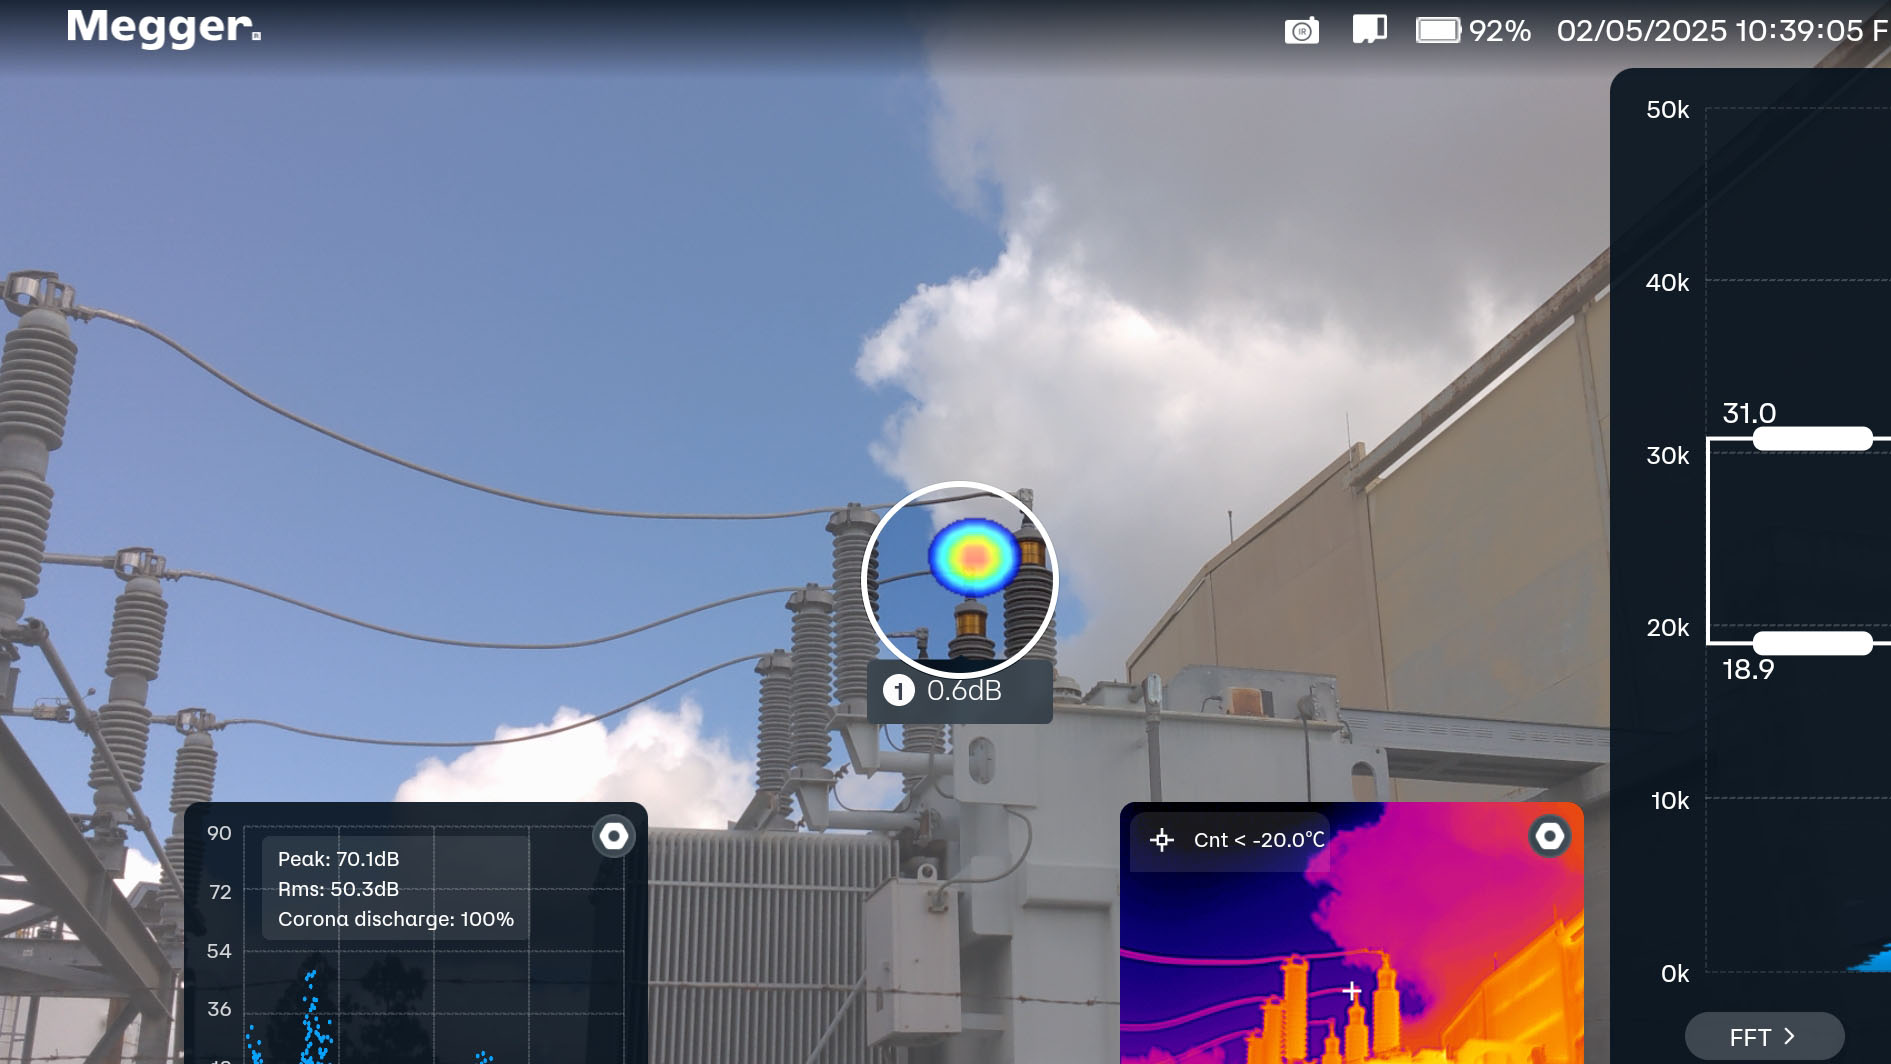1891x1064 pixels.
Task: Select the 0.6dB source label
Action: coord(964,691)
